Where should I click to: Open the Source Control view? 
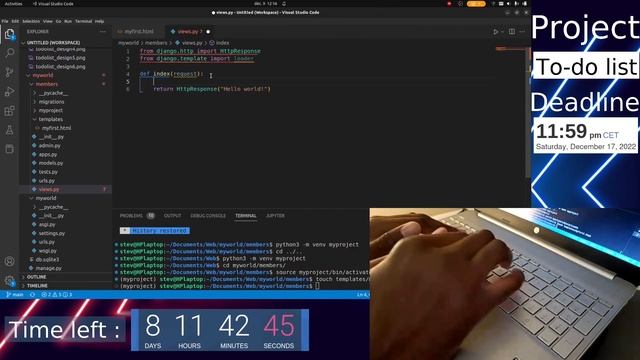[x=10, y=72]
